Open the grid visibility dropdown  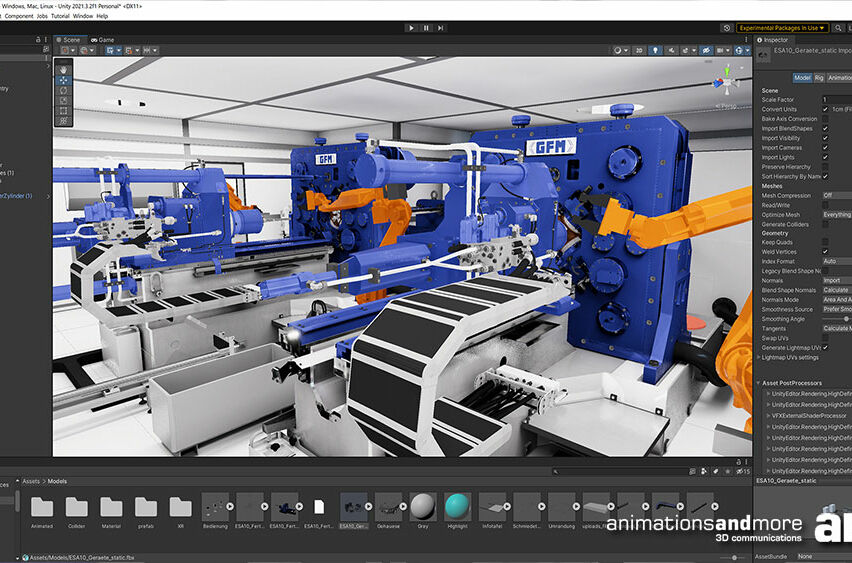[114, 50]
